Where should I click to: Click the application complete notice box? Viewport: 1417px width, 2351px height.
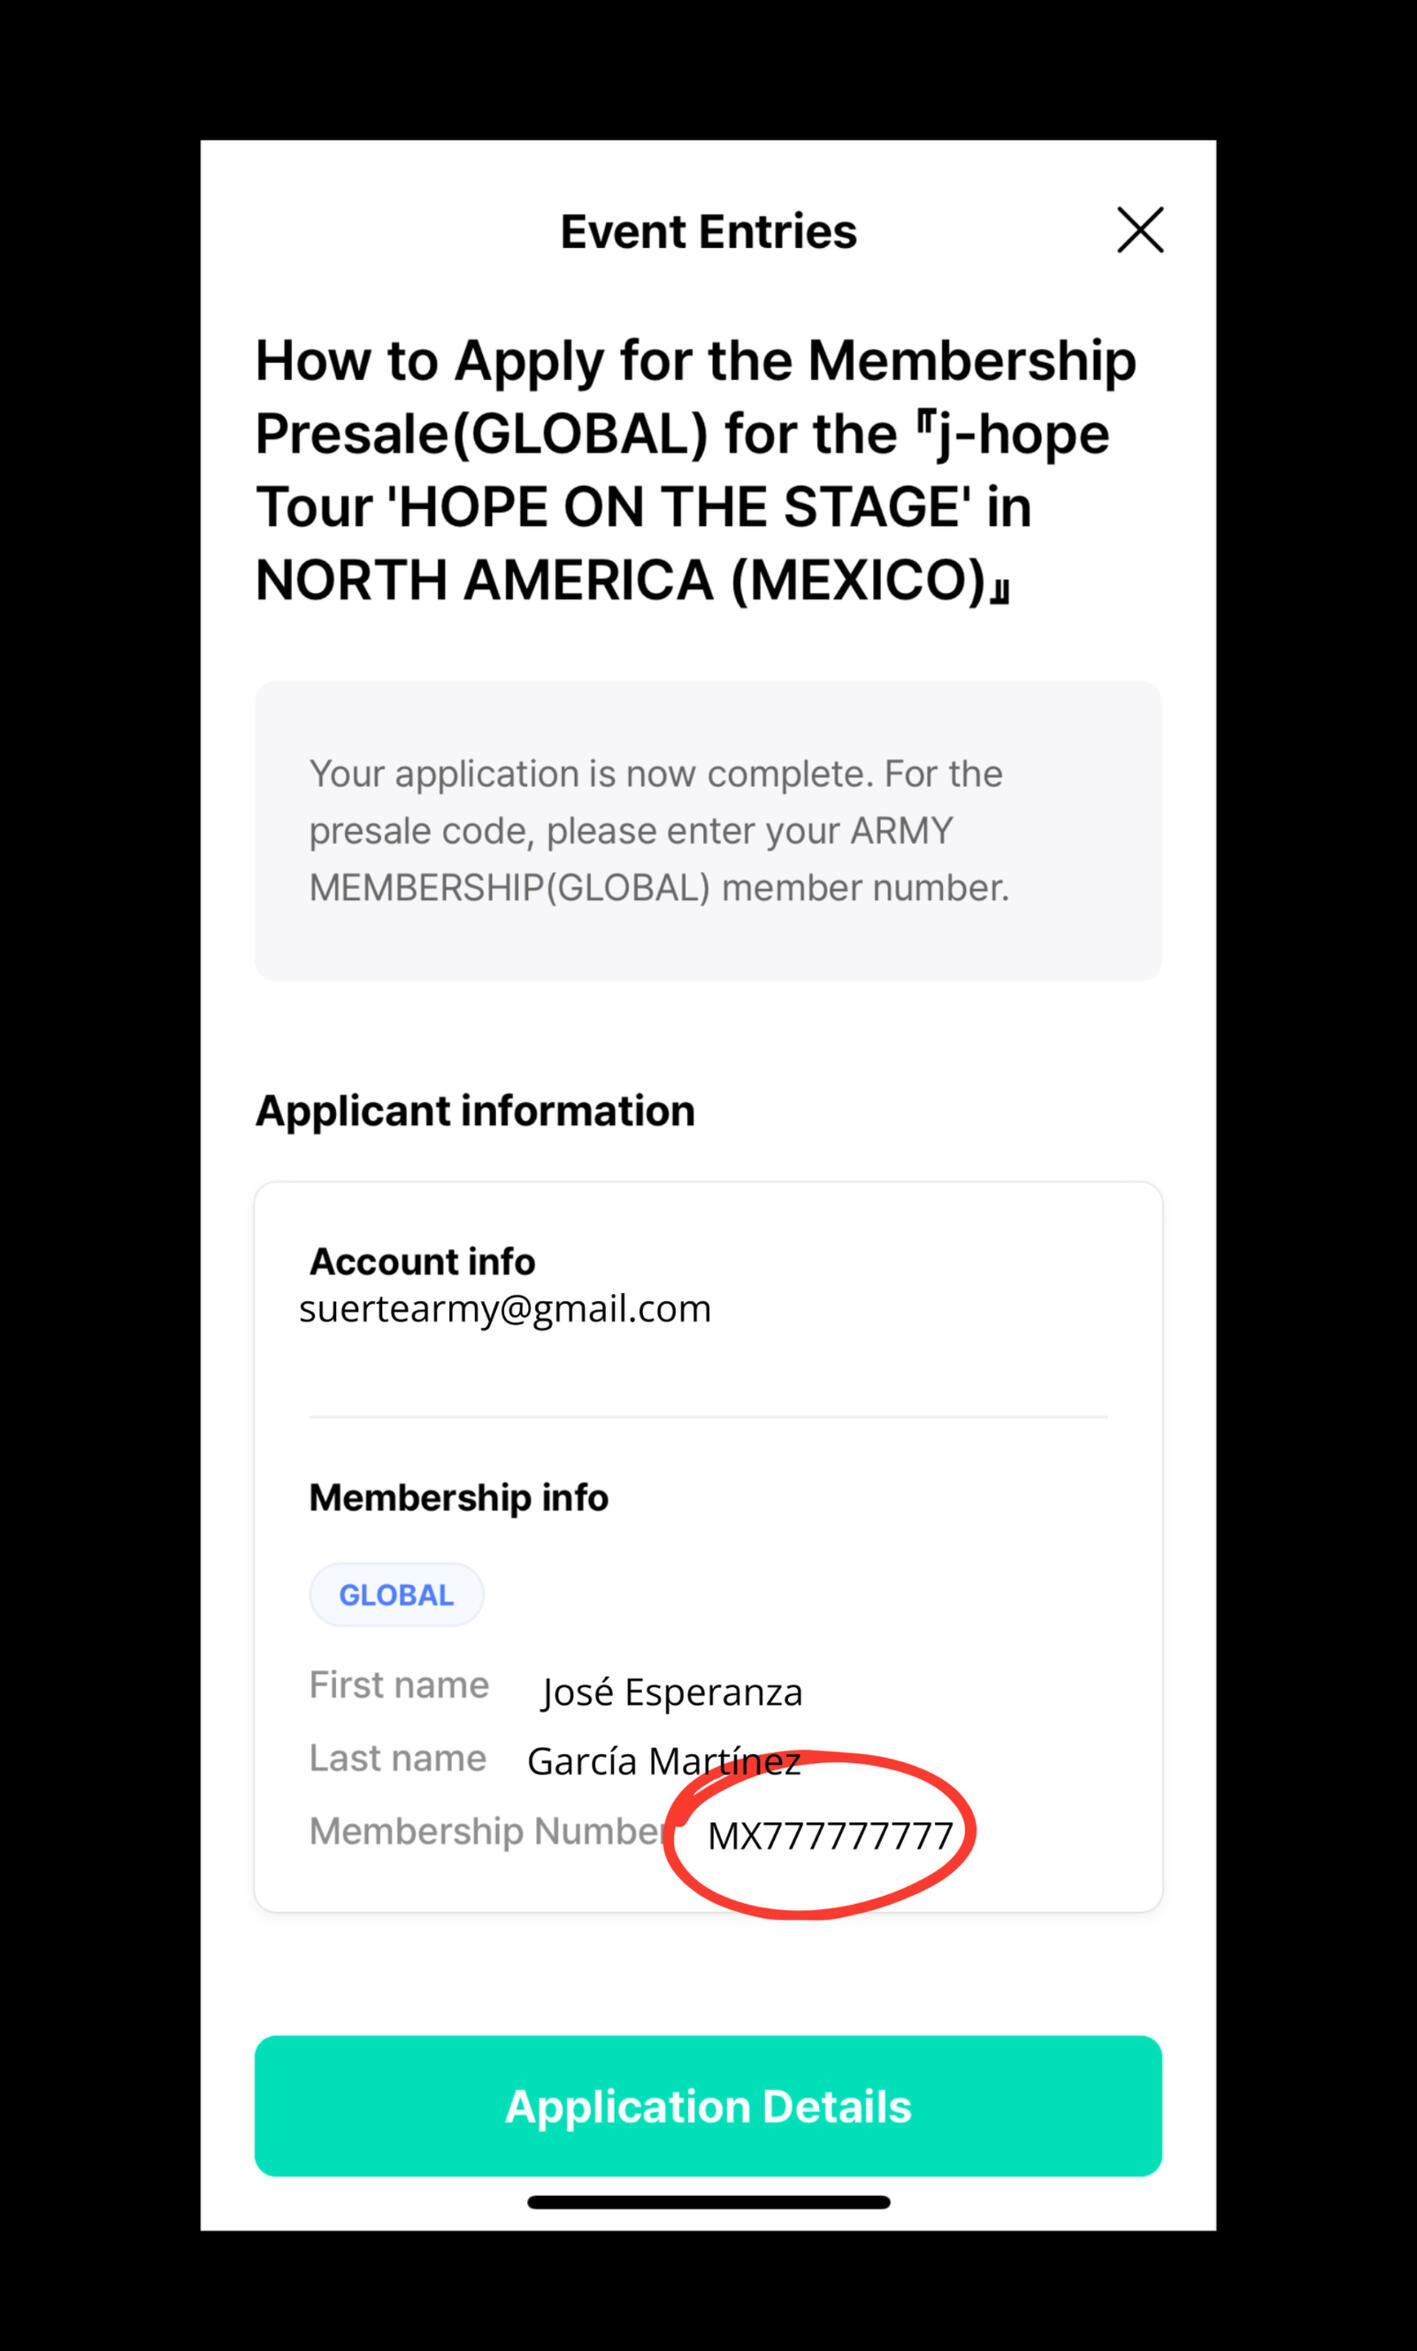click(x=708, y=830)
